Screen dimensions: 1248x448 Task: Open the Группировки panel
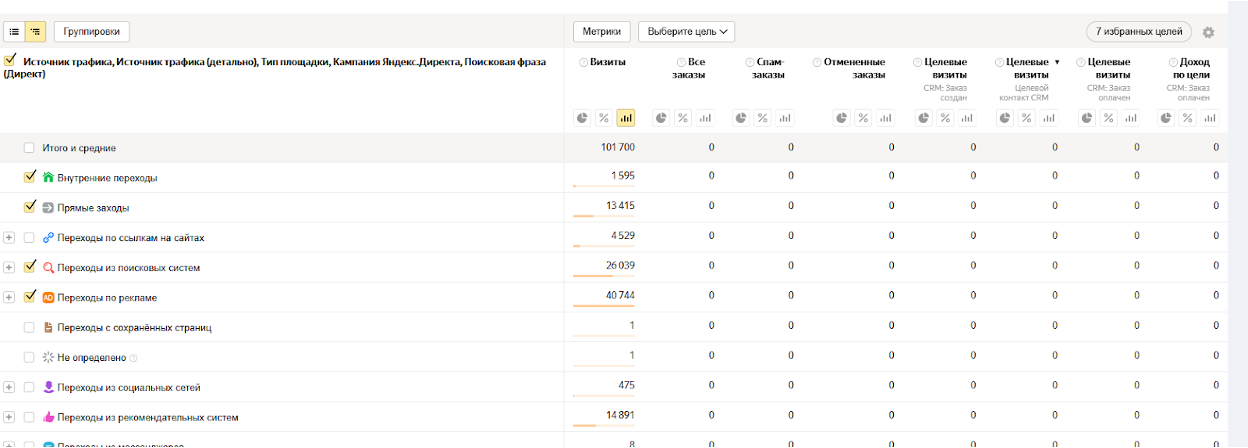pos(91,32)
